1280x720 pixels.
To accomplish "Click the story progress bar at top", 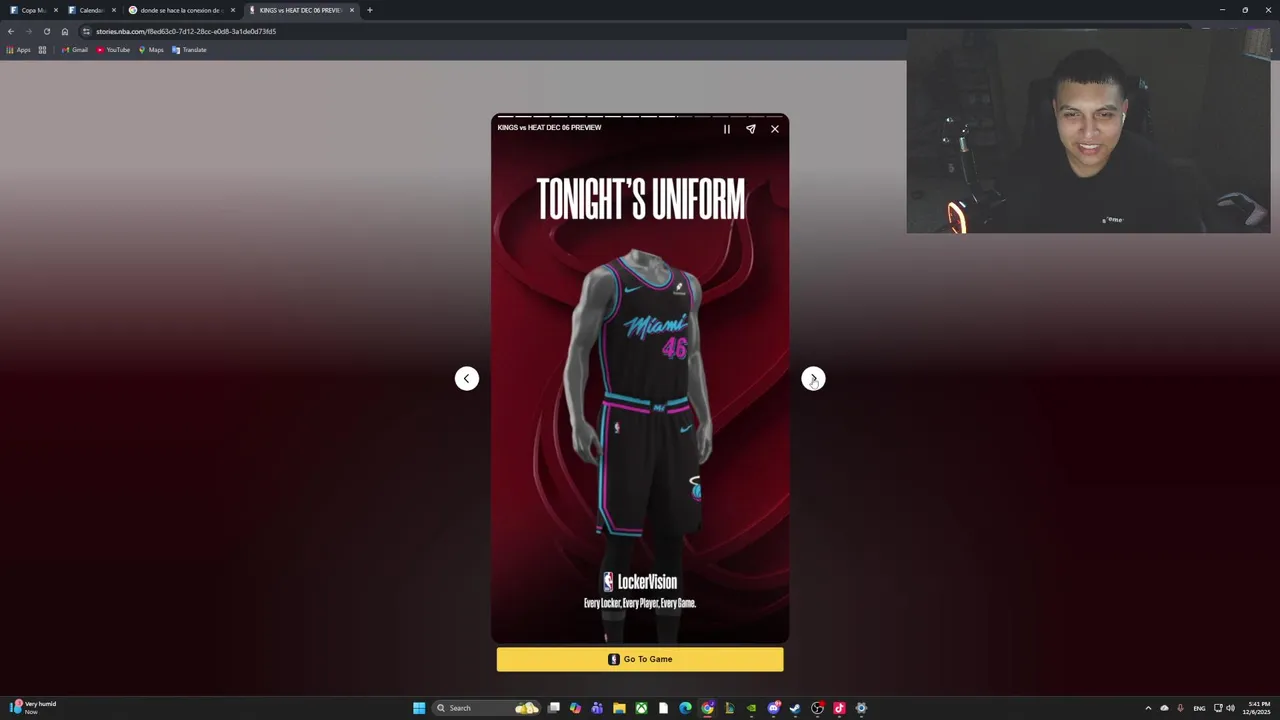I will click(640, 117).
